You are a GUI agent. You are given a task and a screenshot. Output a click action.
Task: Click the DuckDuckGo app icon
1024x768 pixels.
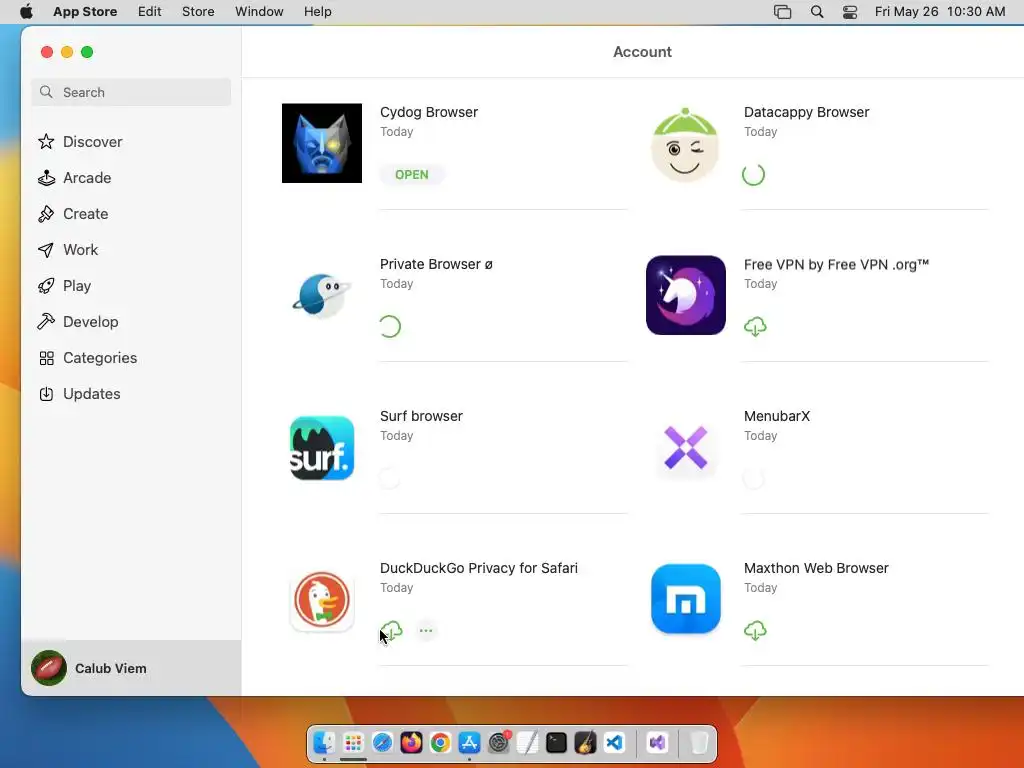coord(322,600)
